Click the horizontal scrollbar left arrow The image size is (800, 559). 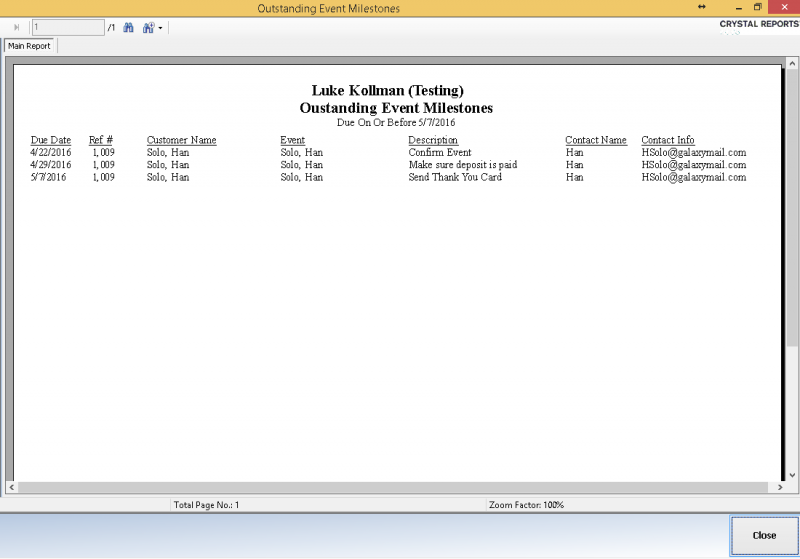pos(11,487)
